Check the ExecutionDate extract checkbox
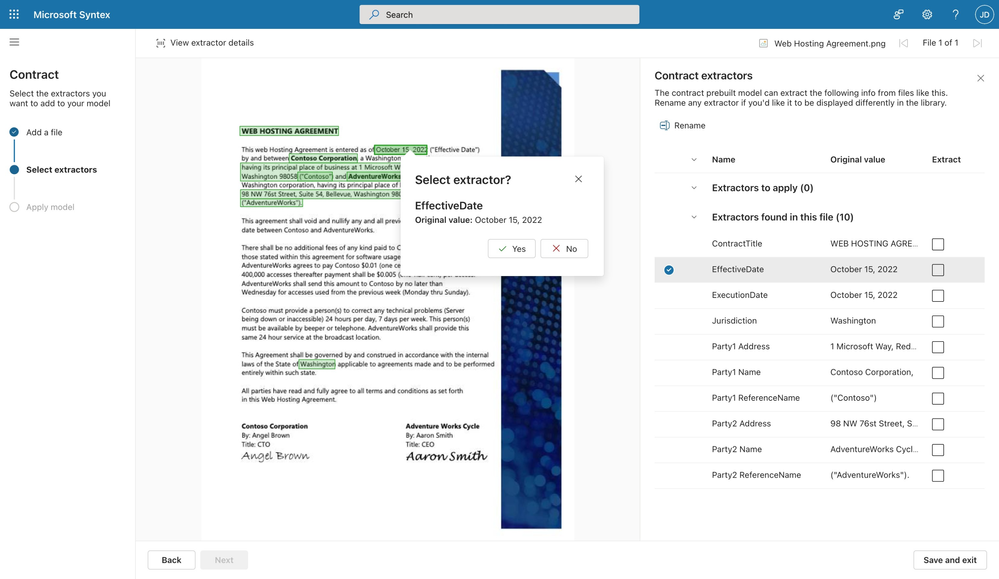The image size is (999, 579). tap(938, 296)
